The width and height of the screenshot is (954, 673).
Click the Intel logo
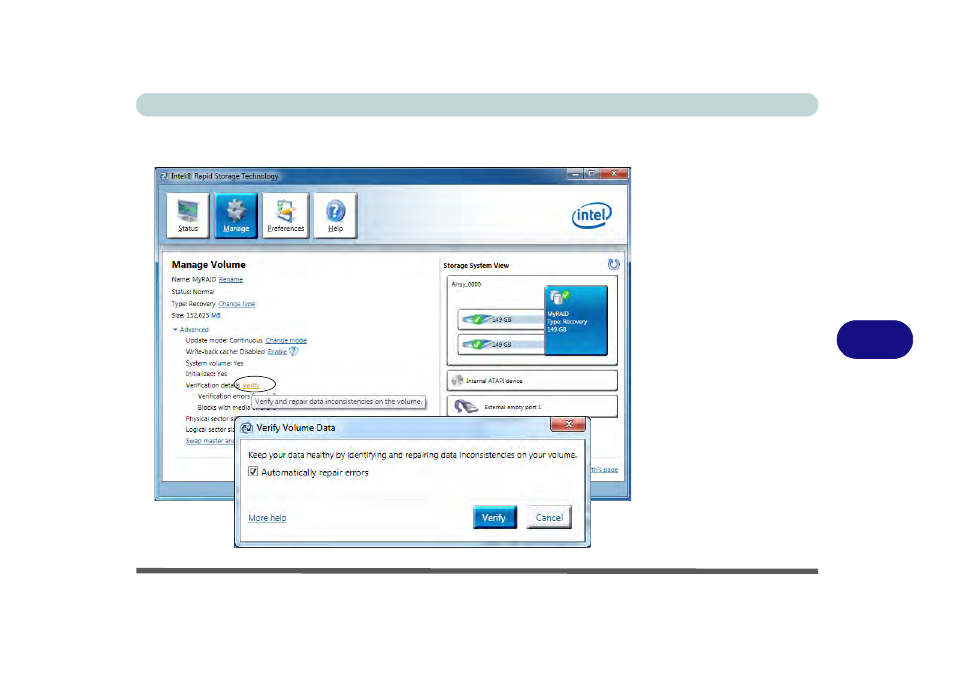pyautogui.click(x=591, y=215)
